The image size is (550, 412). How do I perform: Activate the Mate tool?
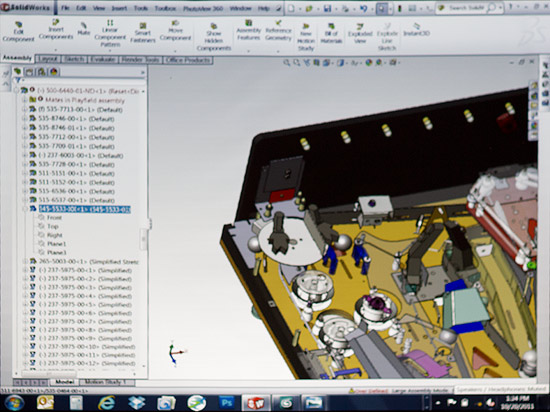[x=83, y=29]
